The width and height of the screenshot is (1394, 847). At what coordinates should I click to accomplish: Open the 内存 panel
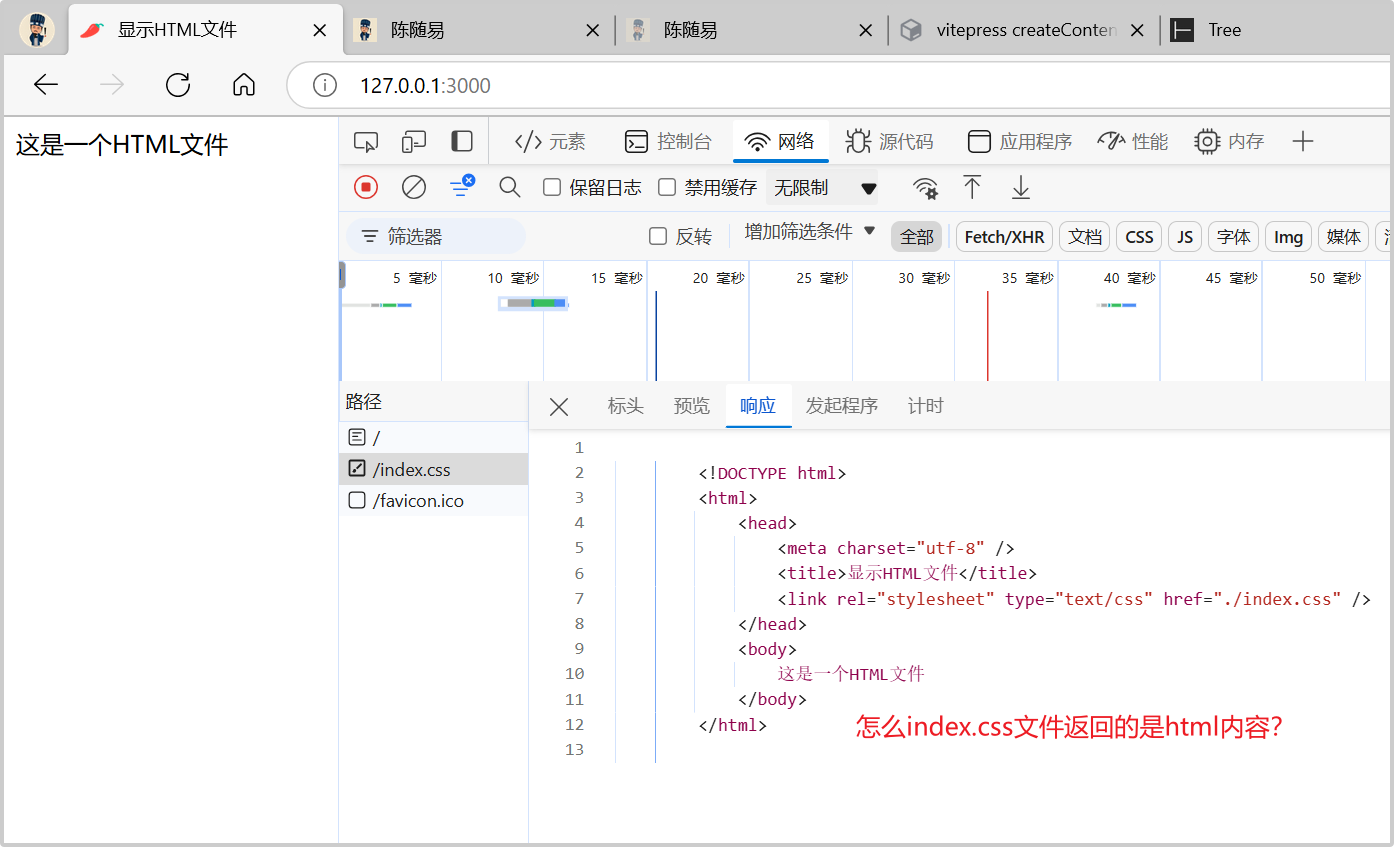[1229, 142]
